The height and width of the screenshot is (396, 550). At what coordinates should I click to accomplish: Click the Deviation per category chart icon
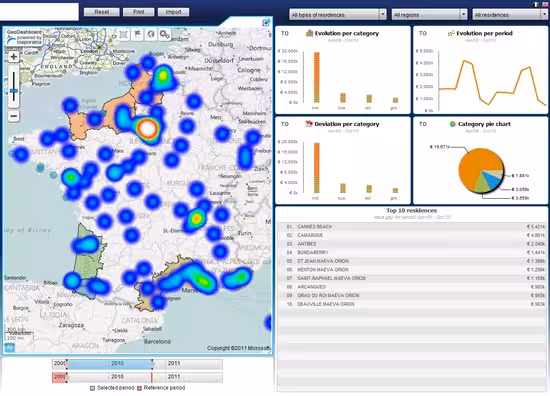click(x=309, y=124)
